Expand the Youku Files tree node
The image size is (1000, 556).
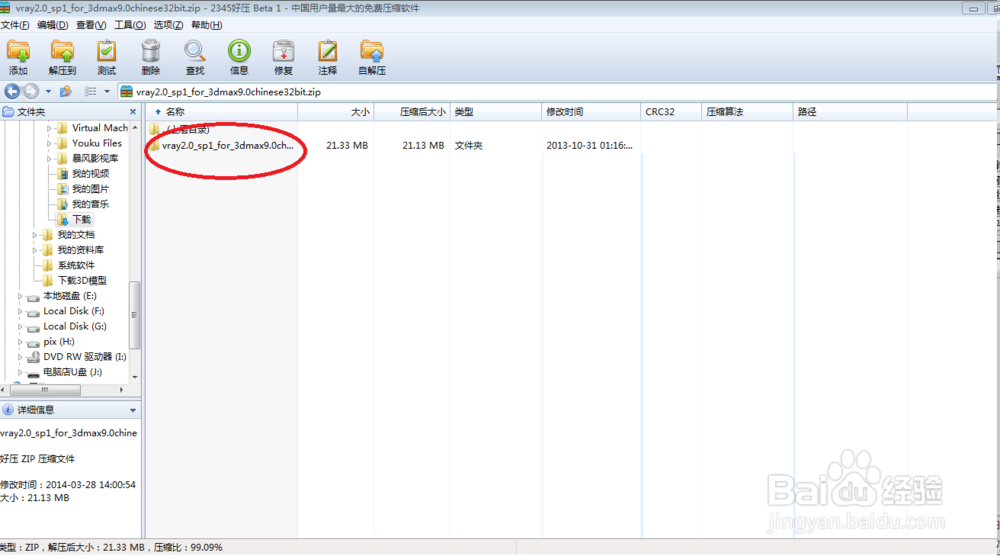(x=48, y=143)
